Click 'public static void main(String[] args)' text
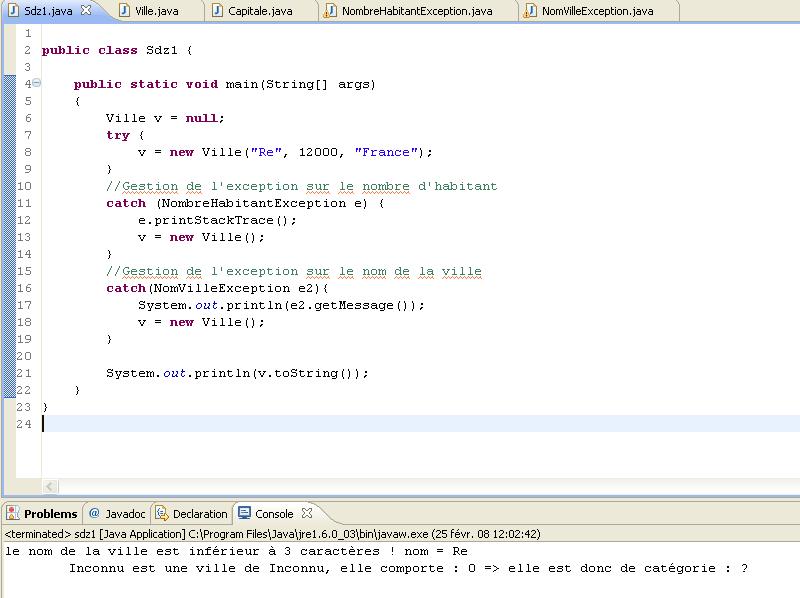Image resolution: width=800 pixels, height=598 pixels. 224,84
